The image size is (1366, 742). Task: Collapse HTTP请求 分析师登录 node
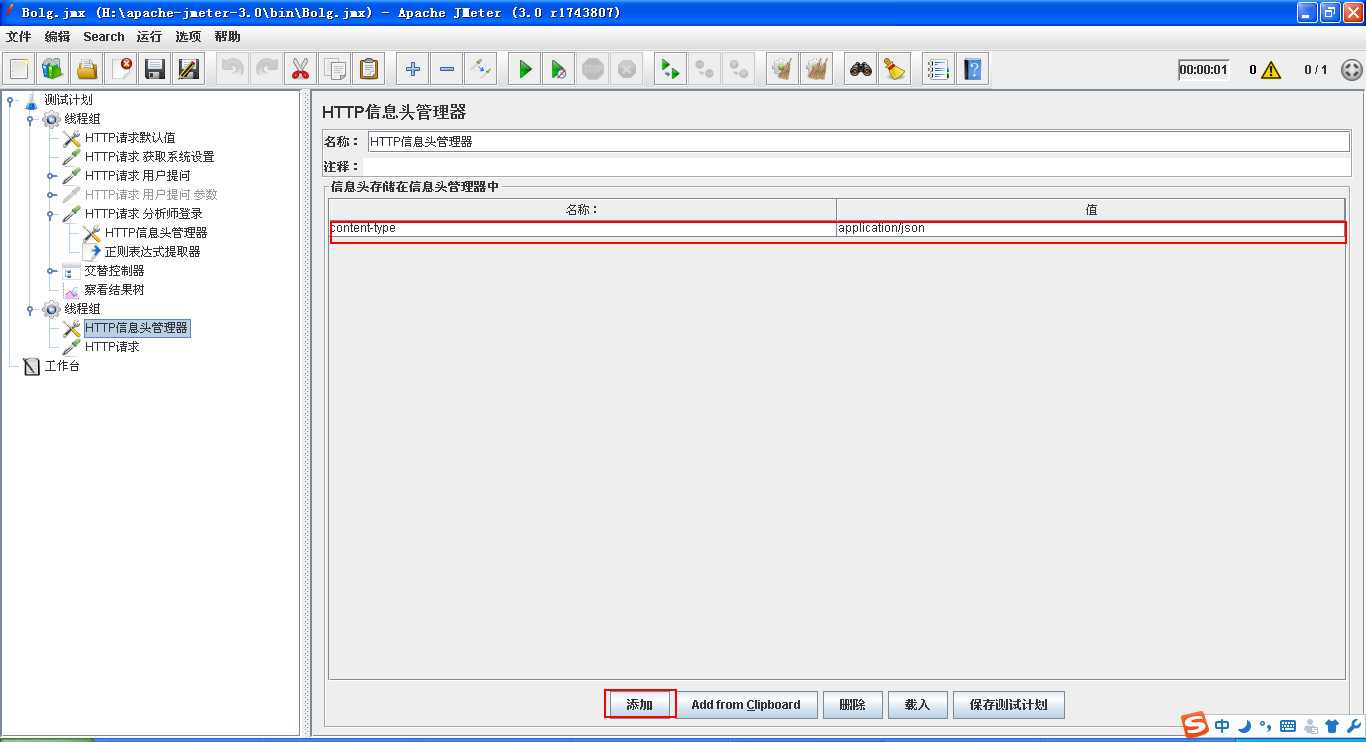point(51,214)
